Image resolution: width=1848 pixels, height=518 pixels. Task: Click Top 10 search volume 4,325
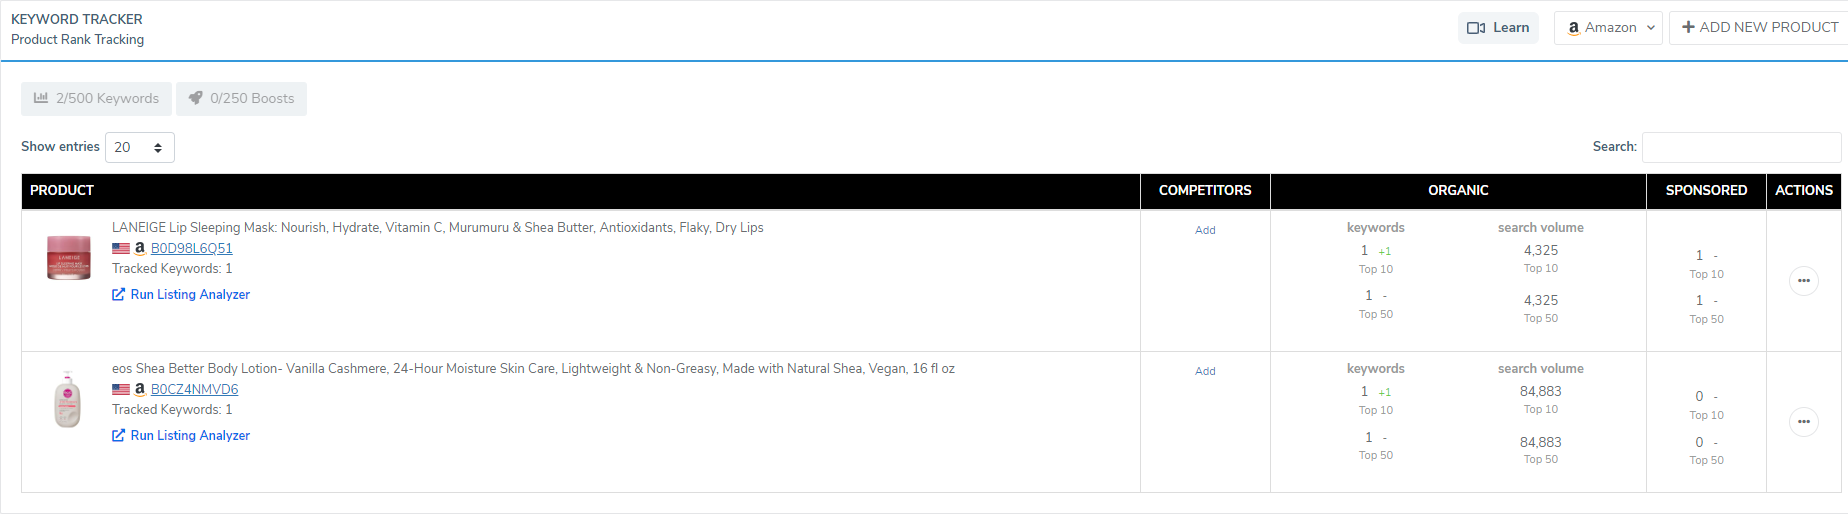coord(1540,251)
